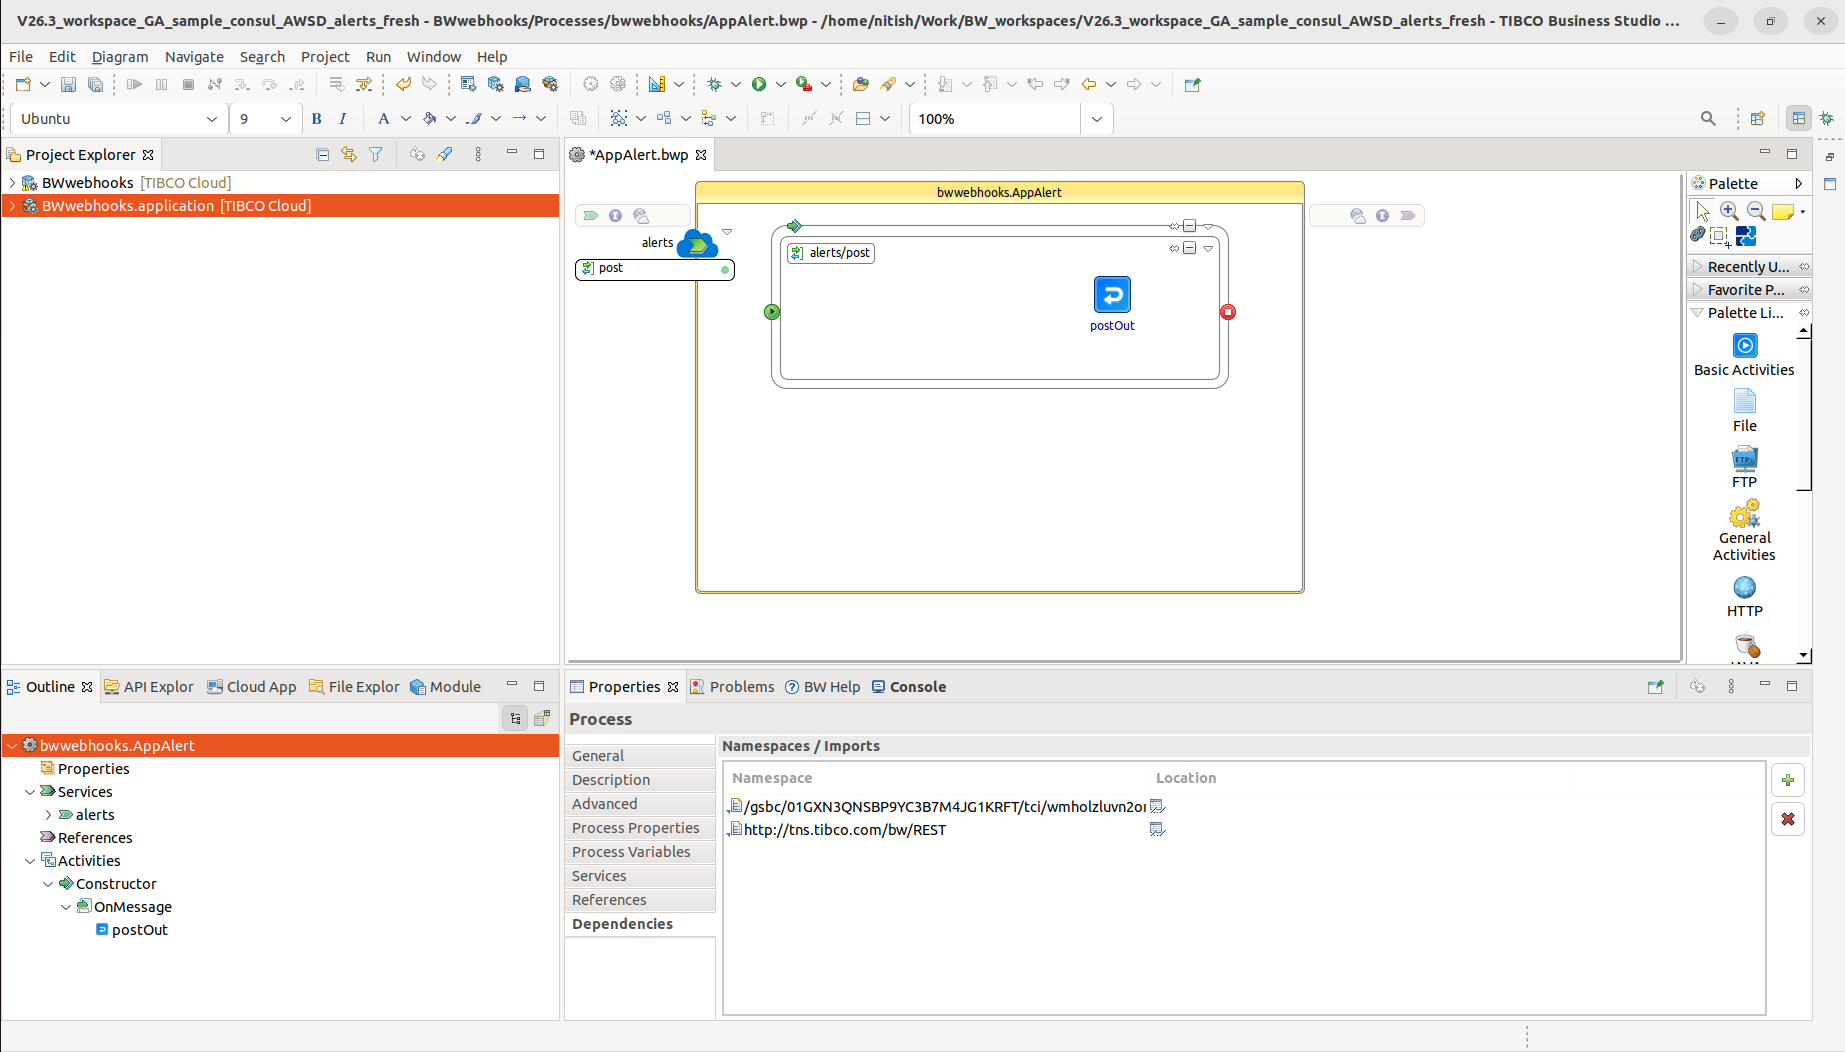Open the Diagram menu
Image resolution: width=1845 pixels, height=1052 pixels.
[120, 57]
